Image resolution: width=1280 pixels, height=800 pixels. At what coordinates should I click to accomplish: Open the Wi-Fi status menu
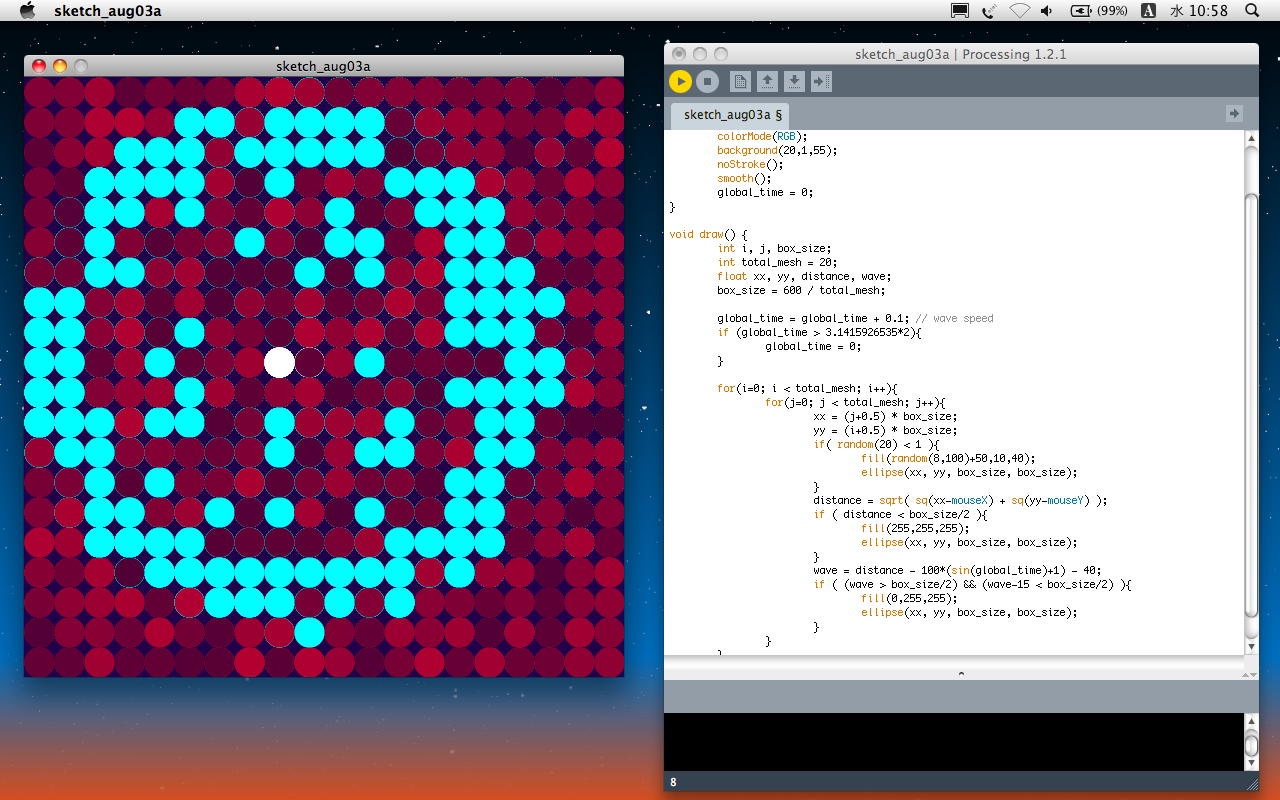tap(1019, 11)
